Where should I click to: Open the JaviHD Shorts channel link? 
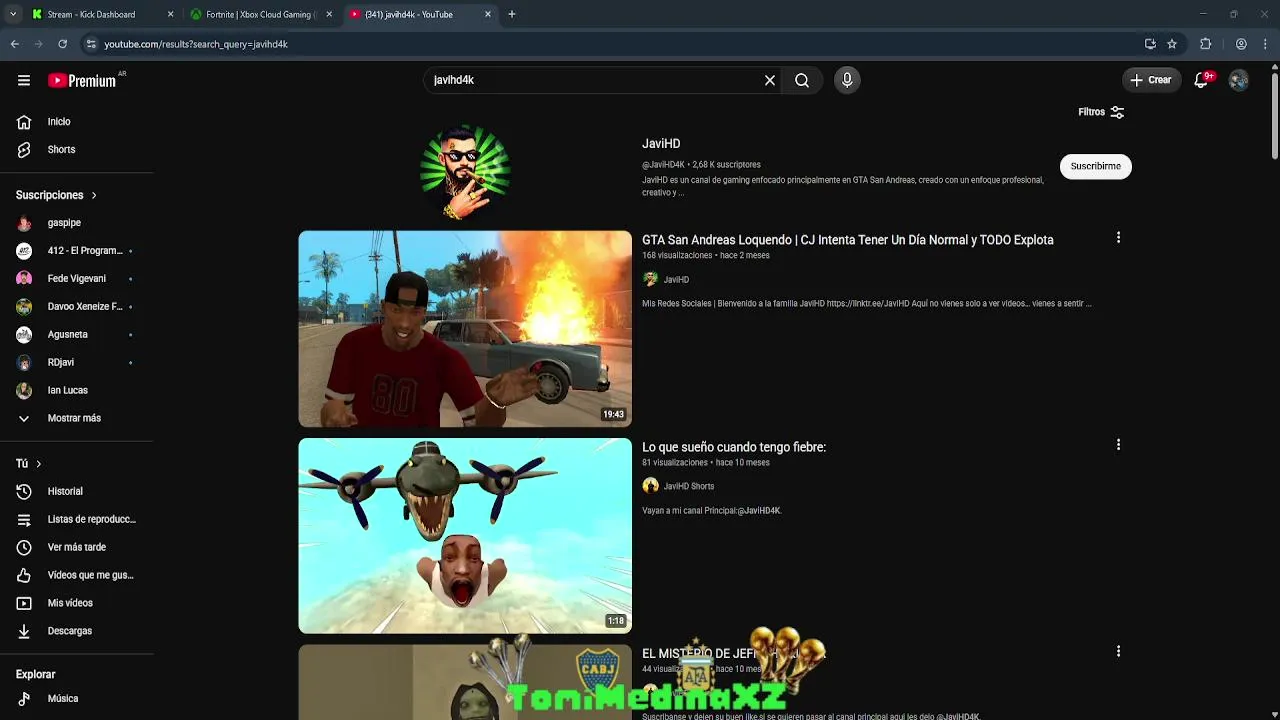pos(689,486)
